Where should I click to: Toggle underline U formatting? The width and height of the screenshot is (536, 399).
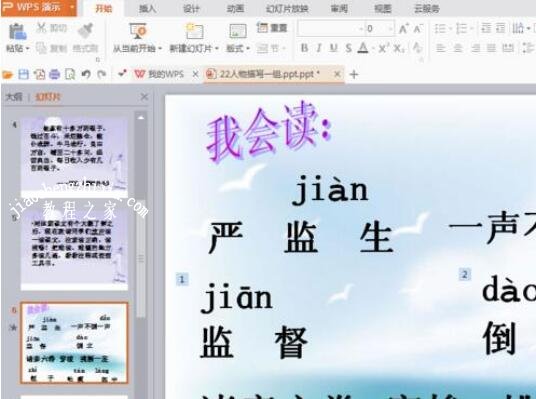click(x=334, y=48)
